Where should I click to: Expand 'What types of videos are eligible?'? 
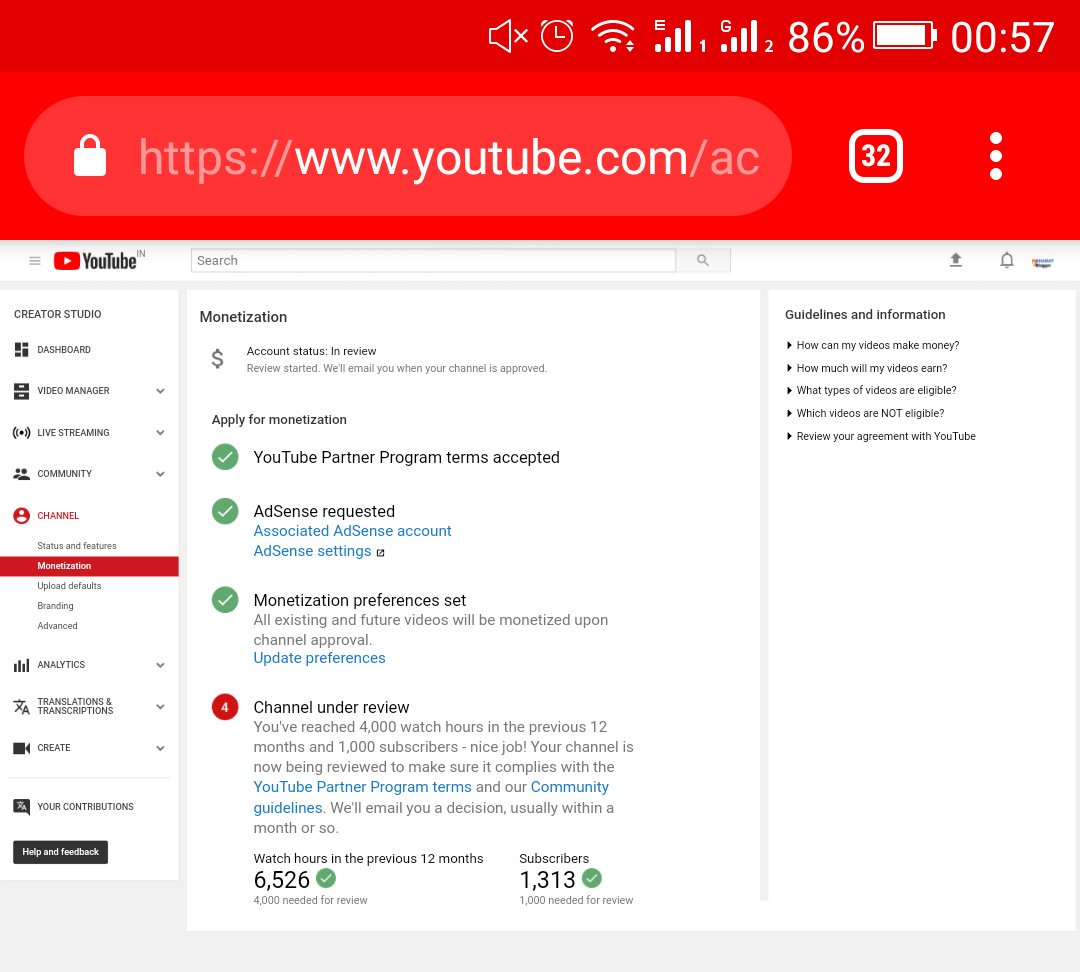[x=871, y=390]
